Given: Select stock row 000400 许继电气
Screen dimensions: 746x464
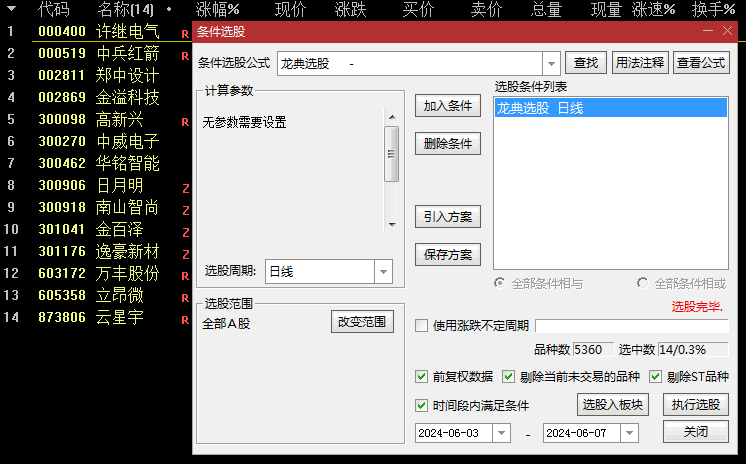Looking at the screenshot, I should pyautogui.click(x=96, y=31).
